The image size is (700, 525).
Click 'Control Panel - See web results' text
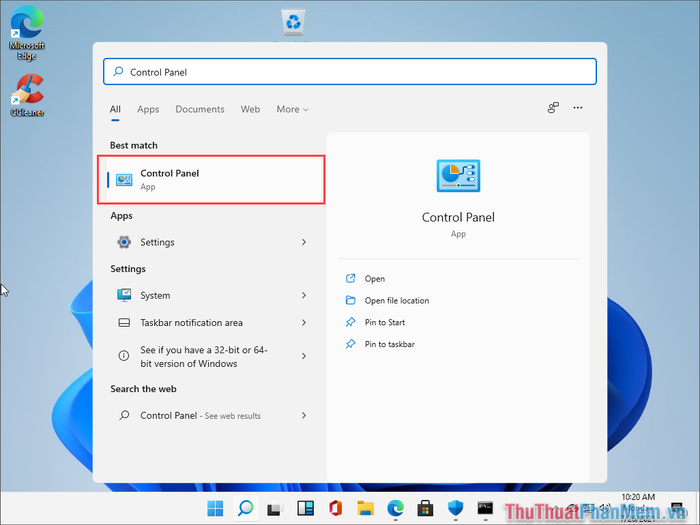point(200,416)
